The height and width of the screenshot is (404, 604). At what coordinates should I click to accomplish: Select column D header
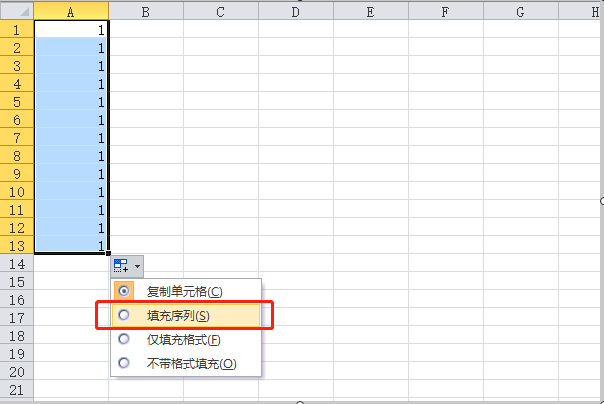[295, 12]
